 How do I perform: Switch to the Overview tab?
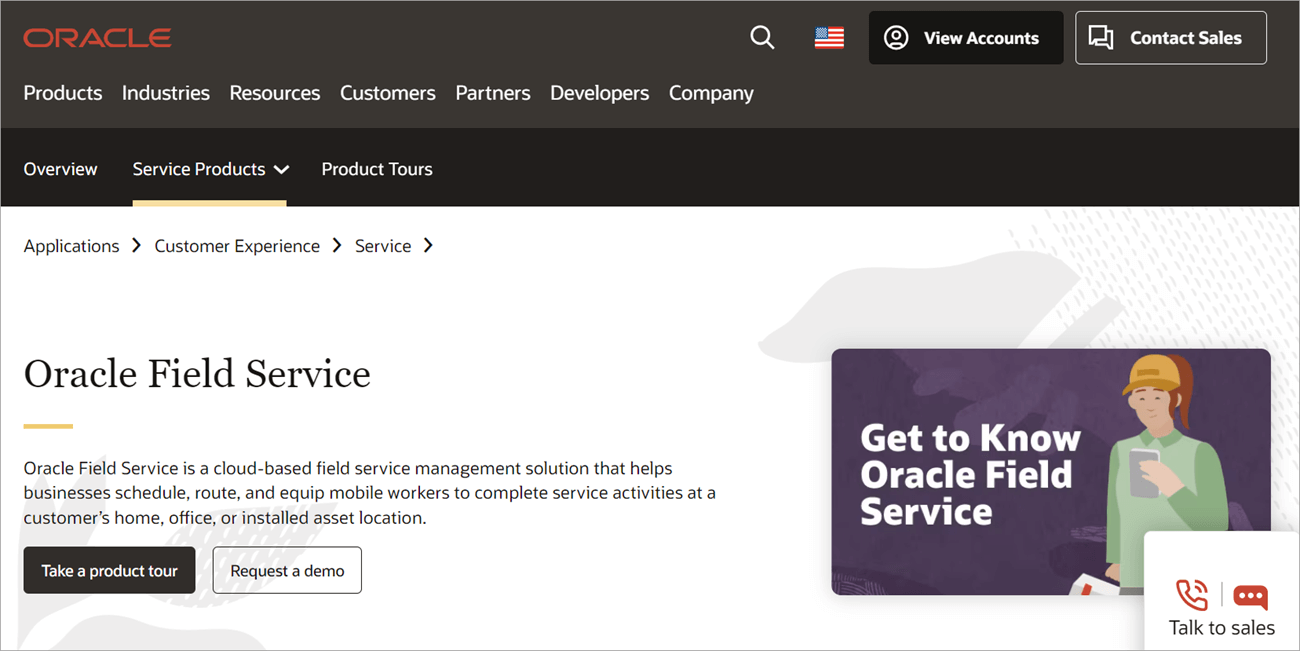click(x=61, y=169)
